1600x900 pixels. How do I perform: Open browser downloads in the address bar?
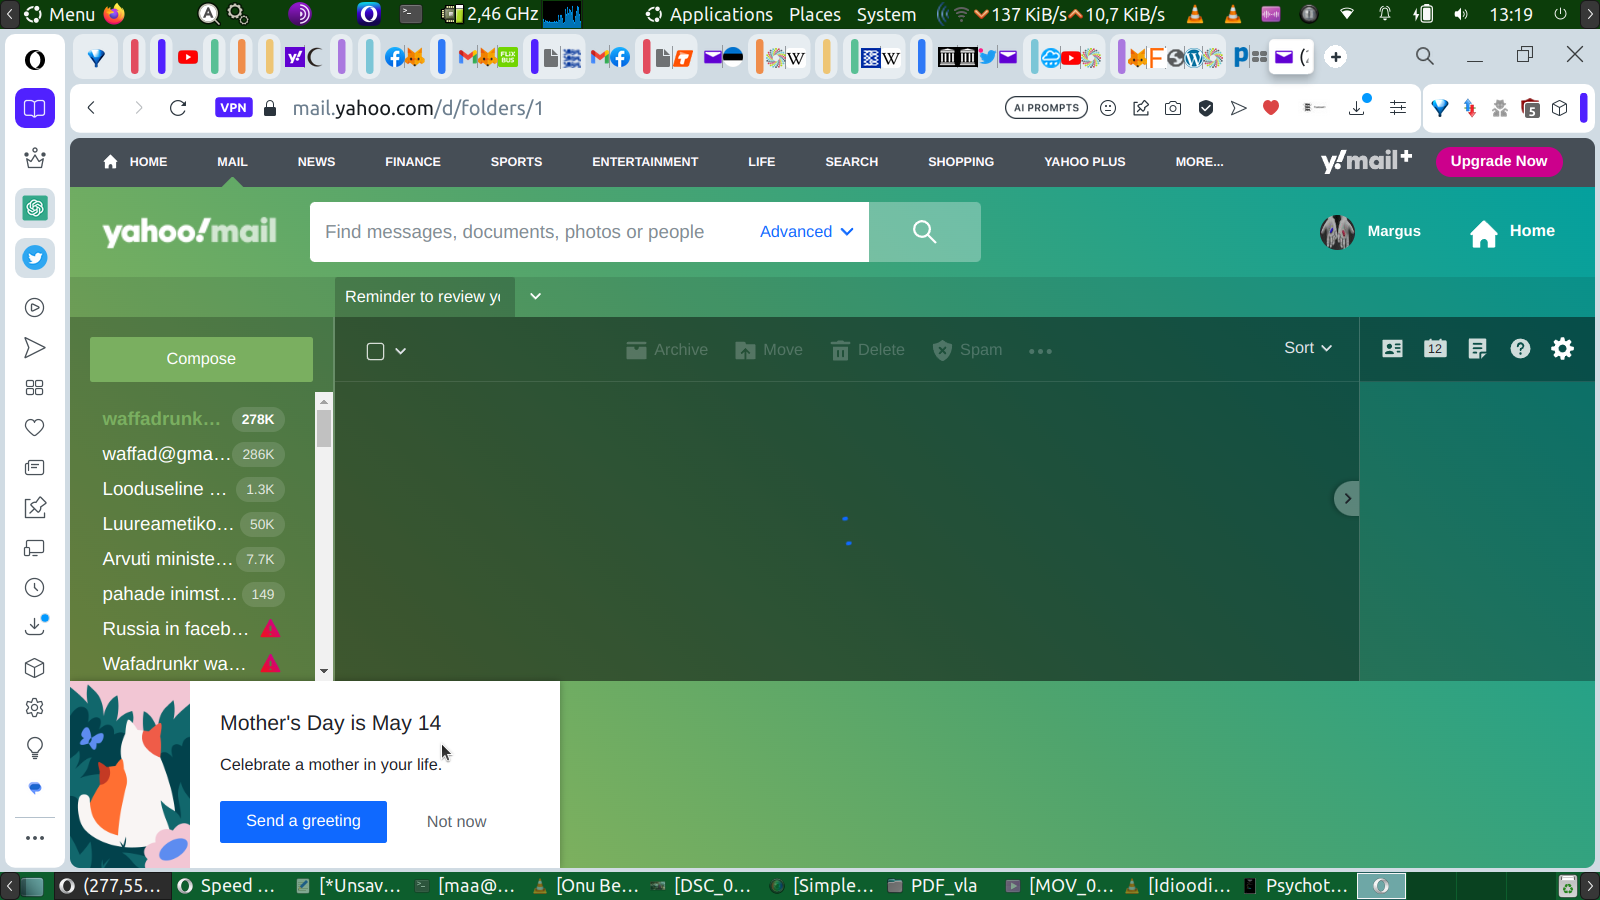tap(1357, 108)
